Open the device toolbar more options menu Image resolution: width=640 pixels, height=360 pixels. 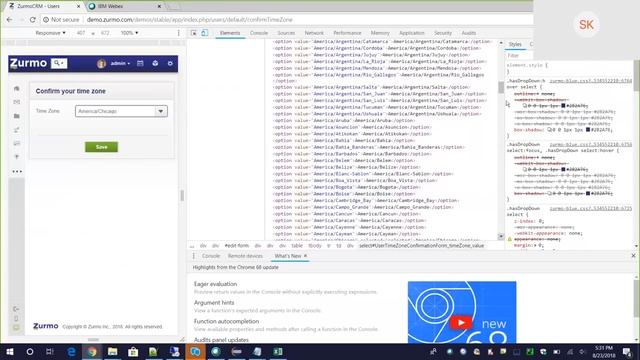178,33
